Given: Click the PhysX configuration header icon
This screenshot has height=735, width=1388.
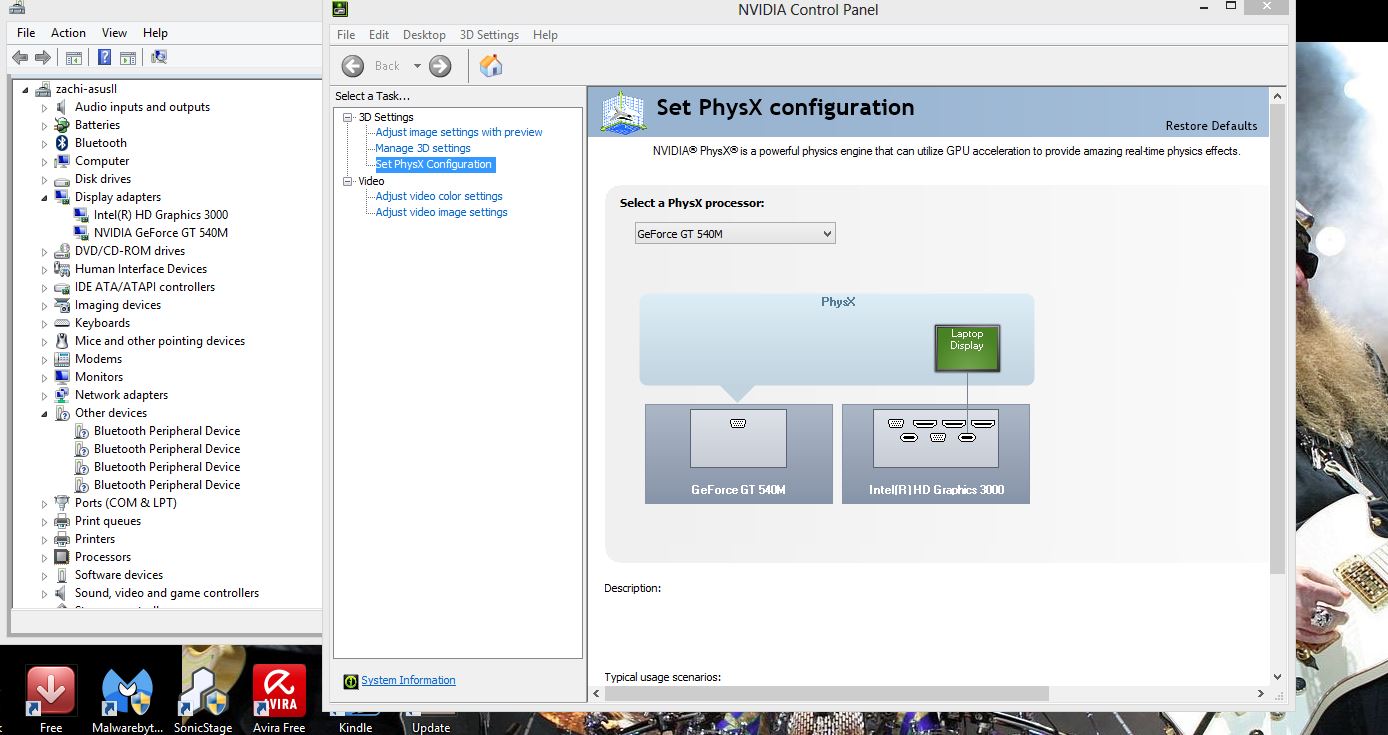Looking at the screenshot, I should pos(622,112).
